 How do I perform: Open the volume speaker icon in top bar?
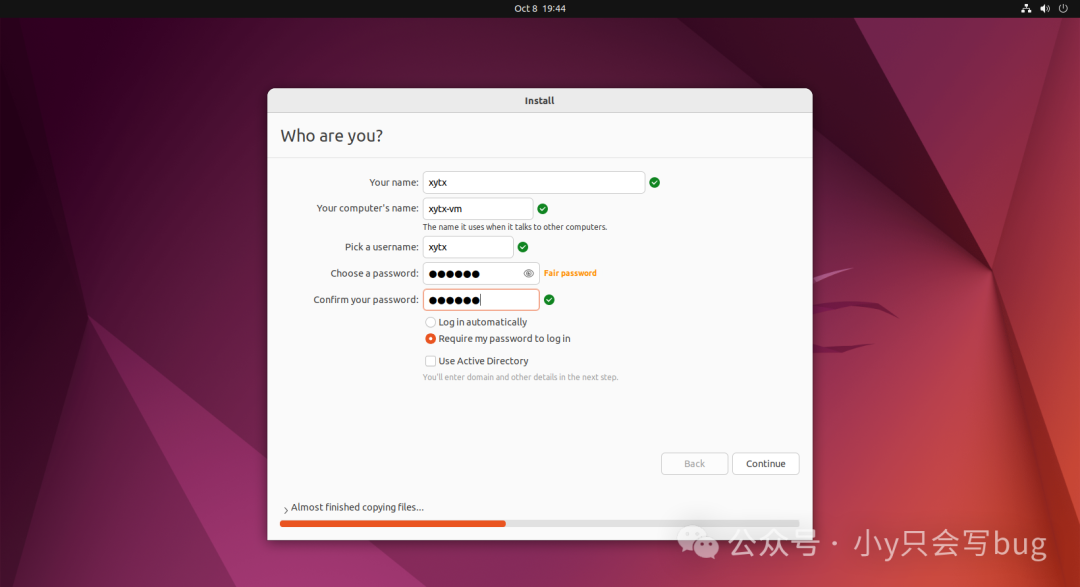coord(1045,8)
